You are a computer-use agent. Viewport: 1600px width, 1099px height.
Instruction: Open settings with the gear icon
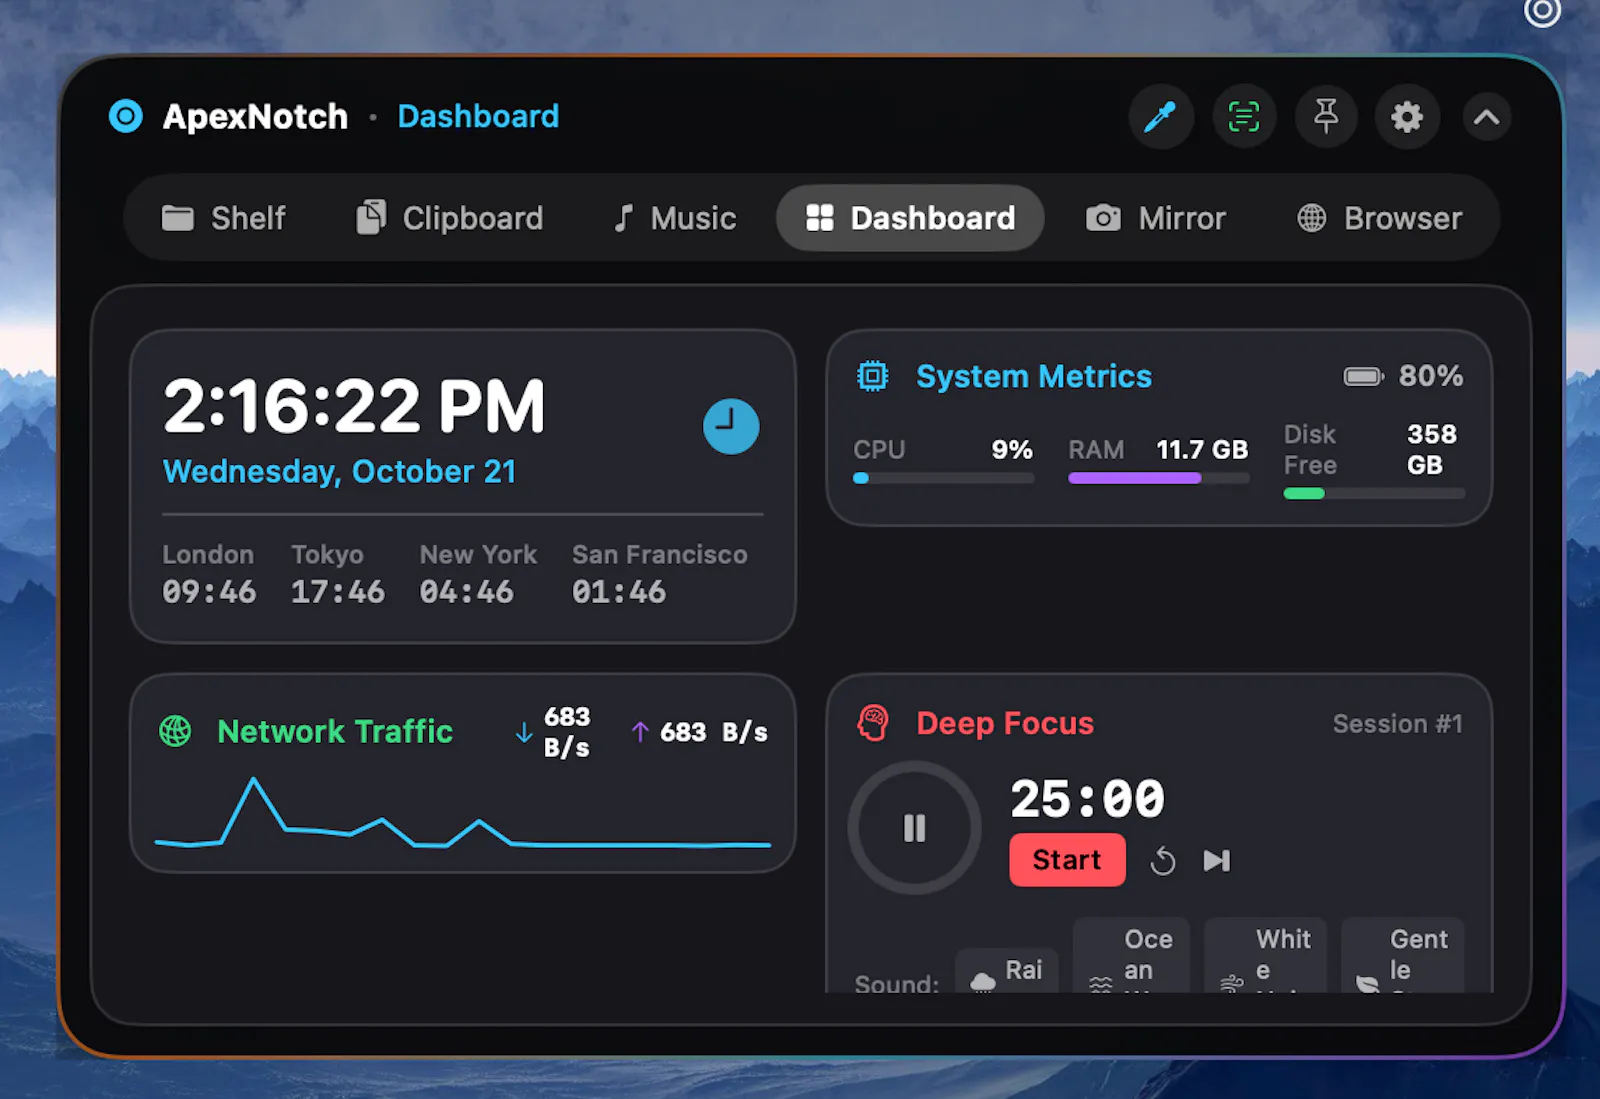[x=1407, y=117]
